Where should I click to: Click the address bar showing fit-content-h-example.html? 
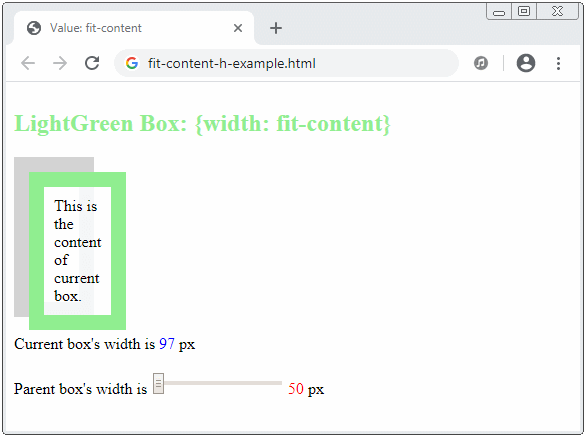[286, 63]
